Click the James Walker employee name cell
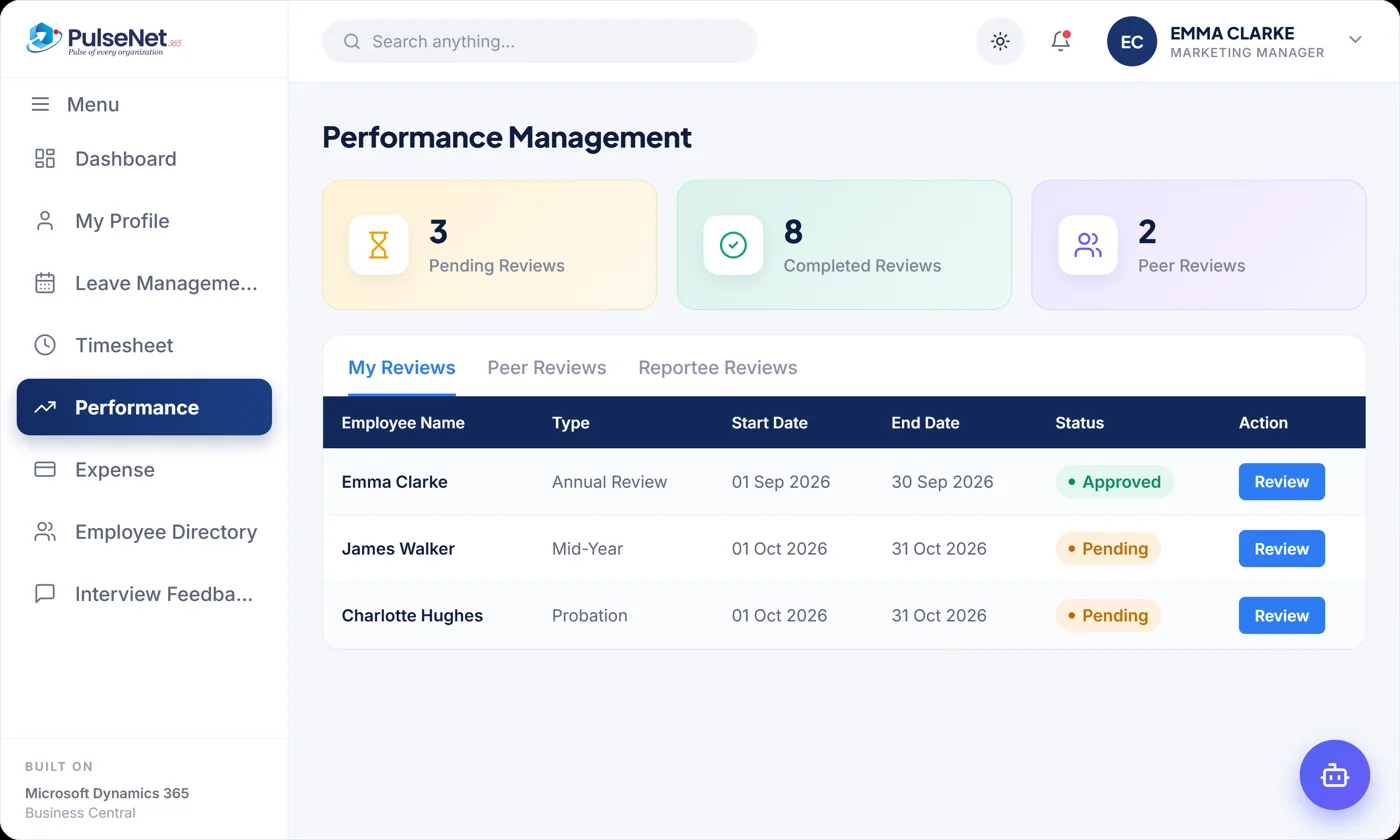The width and height of the screenshot is (1400, 840). pyautogui.click(x=398, y=549)
